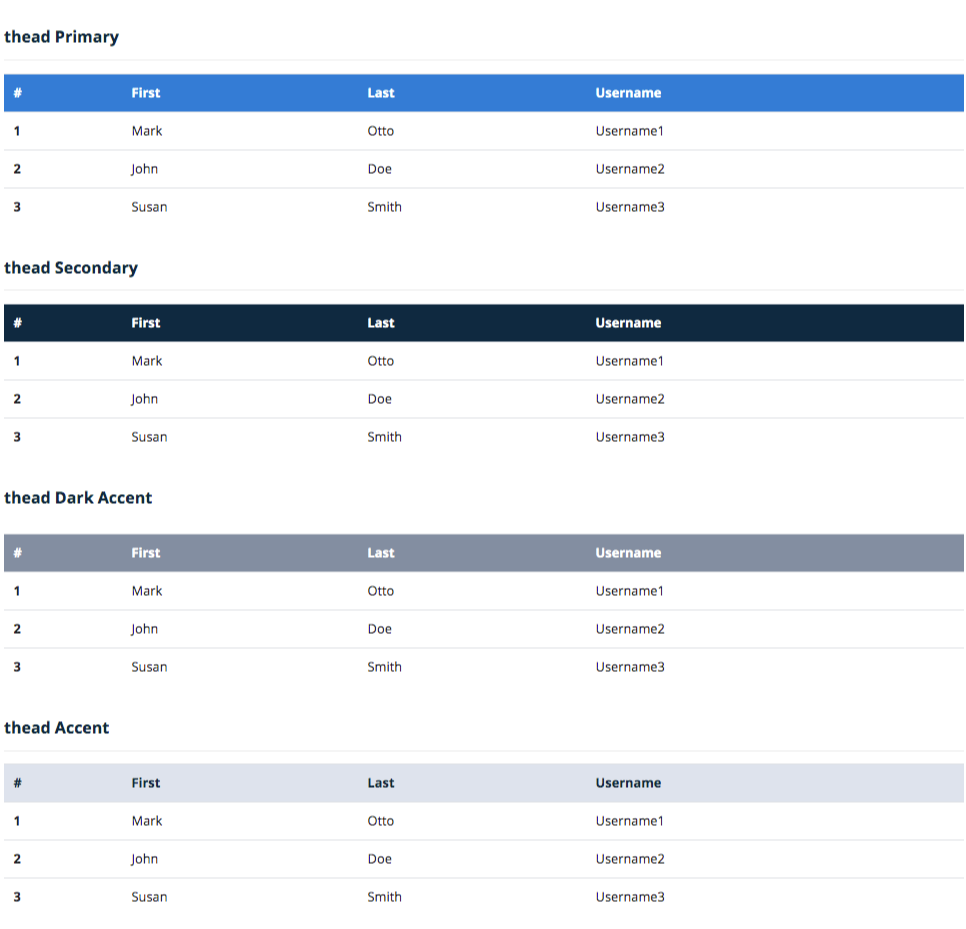Select 'Username2' in the Secondary table
Screen dimensions: 966x929
click(x=630, y=399)
